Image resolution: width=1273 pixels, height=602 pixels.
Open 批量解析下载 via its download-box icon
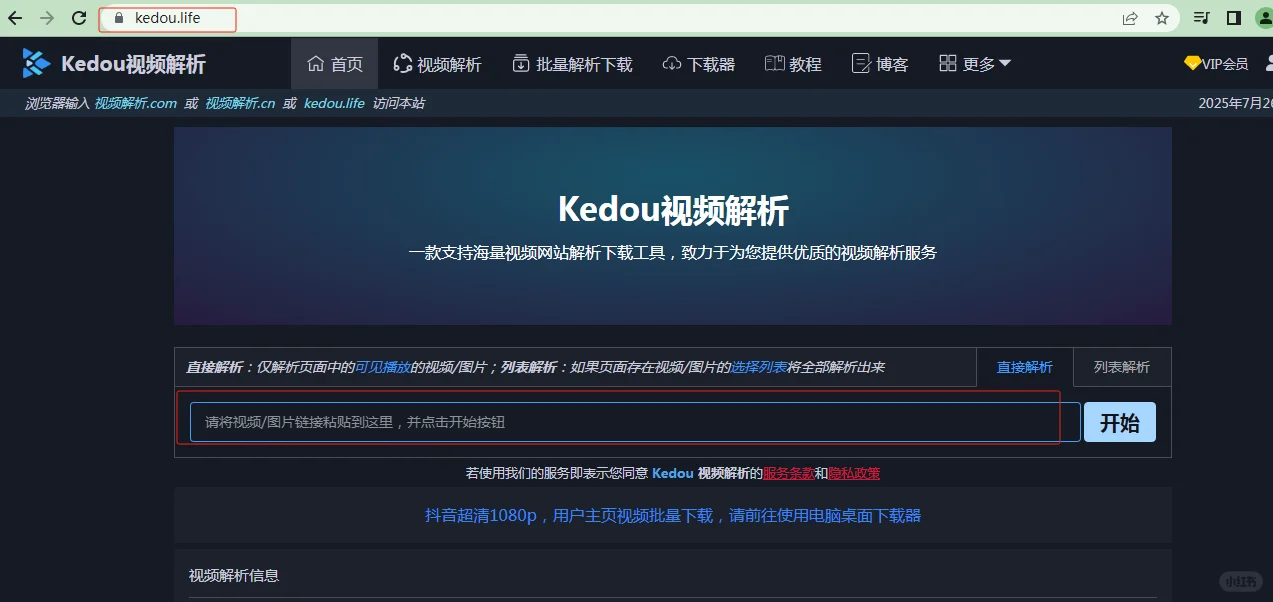point(521,62)
